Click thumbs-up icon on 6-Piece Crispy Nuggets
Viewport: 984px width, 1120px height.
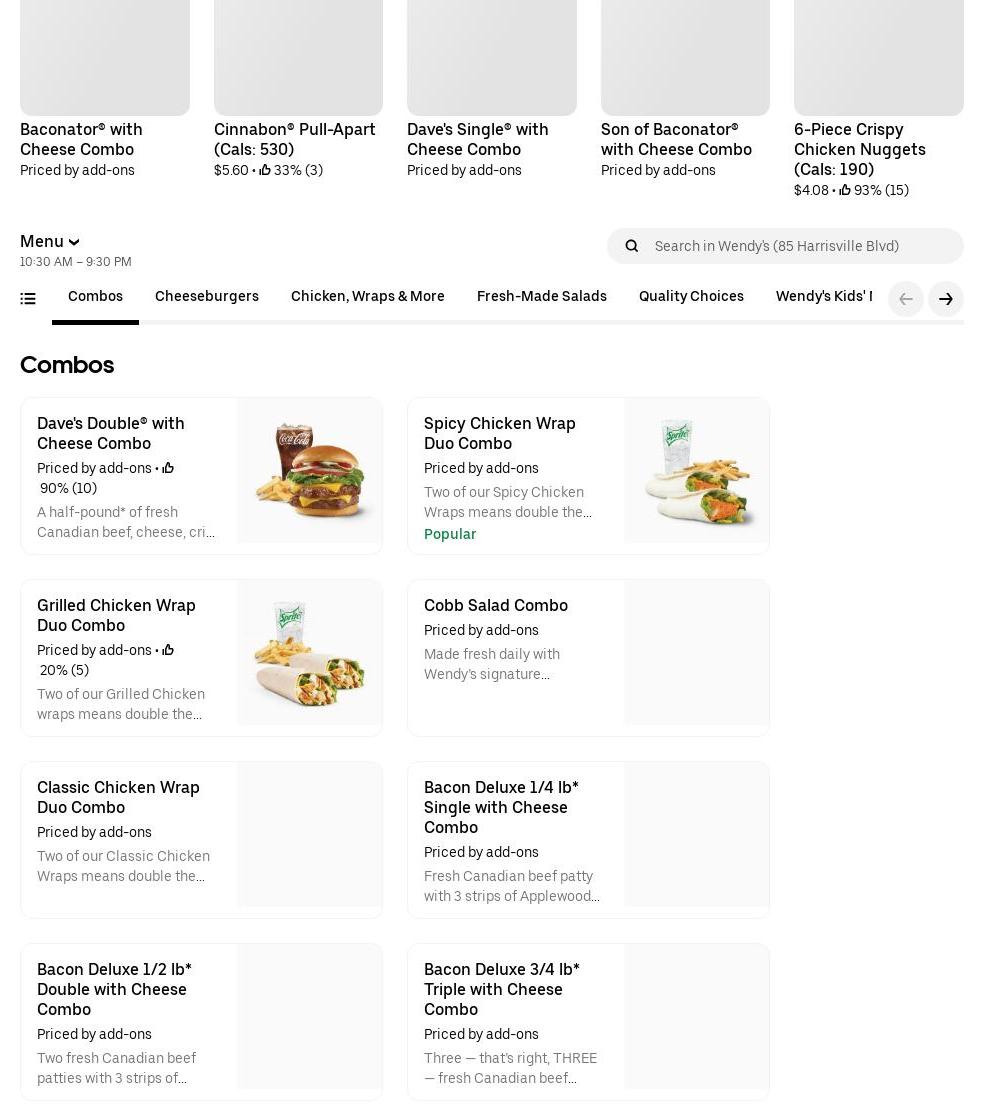[845, 190]
